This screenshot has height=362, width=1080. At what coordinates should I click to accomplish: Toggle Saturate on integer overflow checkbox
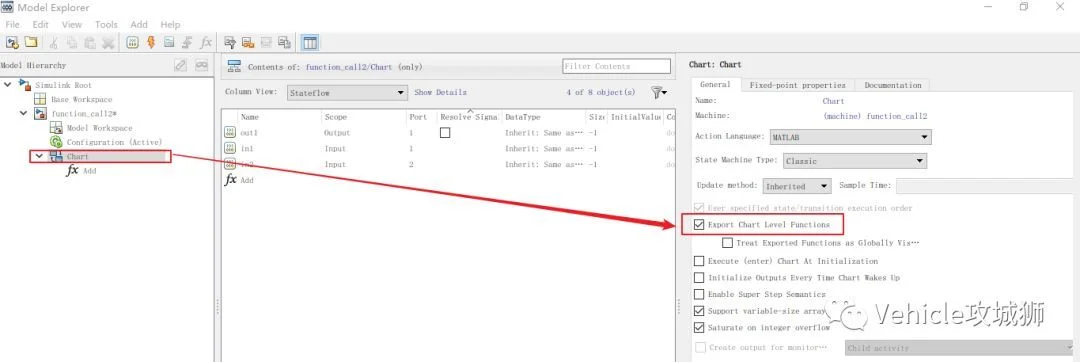[x=700, y=328]
